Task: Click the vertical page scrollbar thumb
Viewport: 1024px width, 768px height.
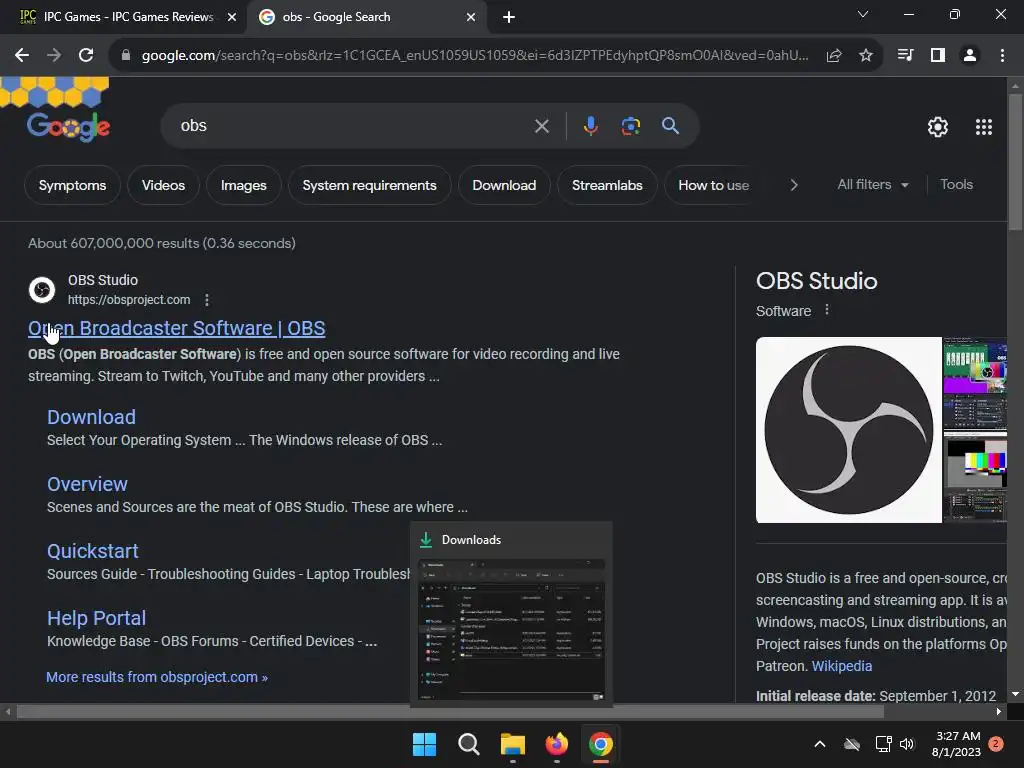Action: 1015,162
